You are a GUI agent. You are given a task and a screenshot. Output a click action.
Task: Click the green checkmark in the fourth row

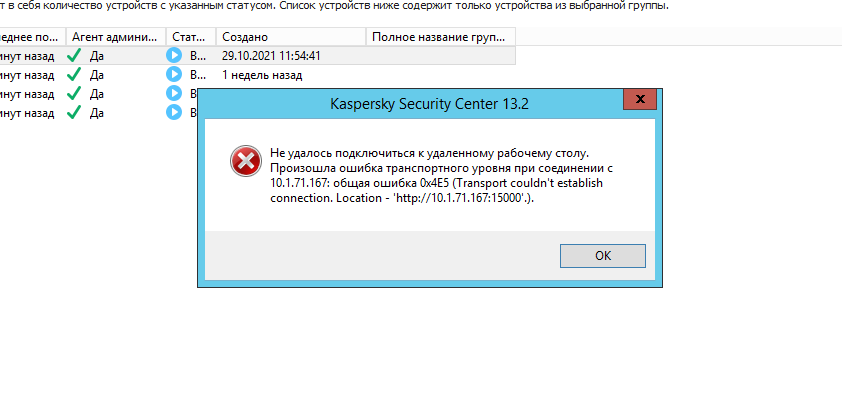[x=73, y=113]
